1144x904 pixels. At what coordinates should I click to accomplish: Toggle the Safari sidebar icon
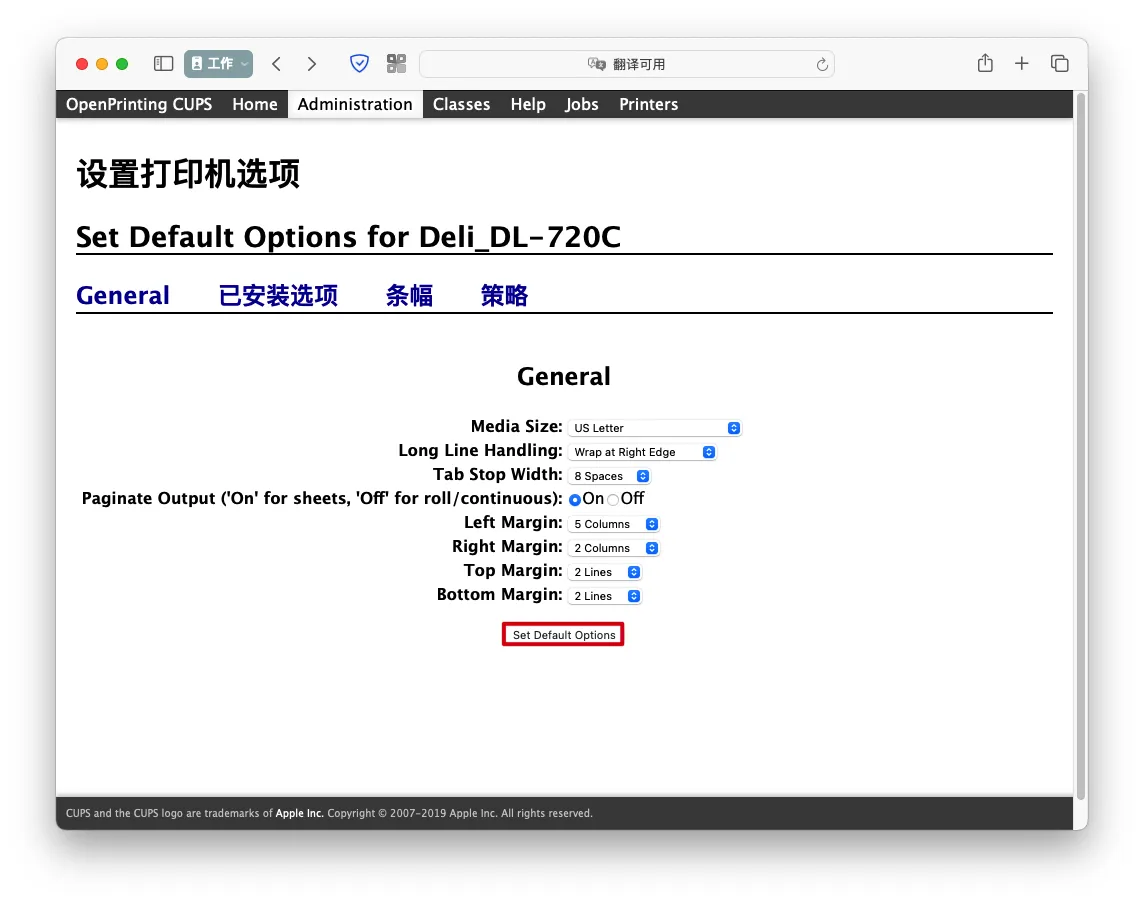[164, 64]
